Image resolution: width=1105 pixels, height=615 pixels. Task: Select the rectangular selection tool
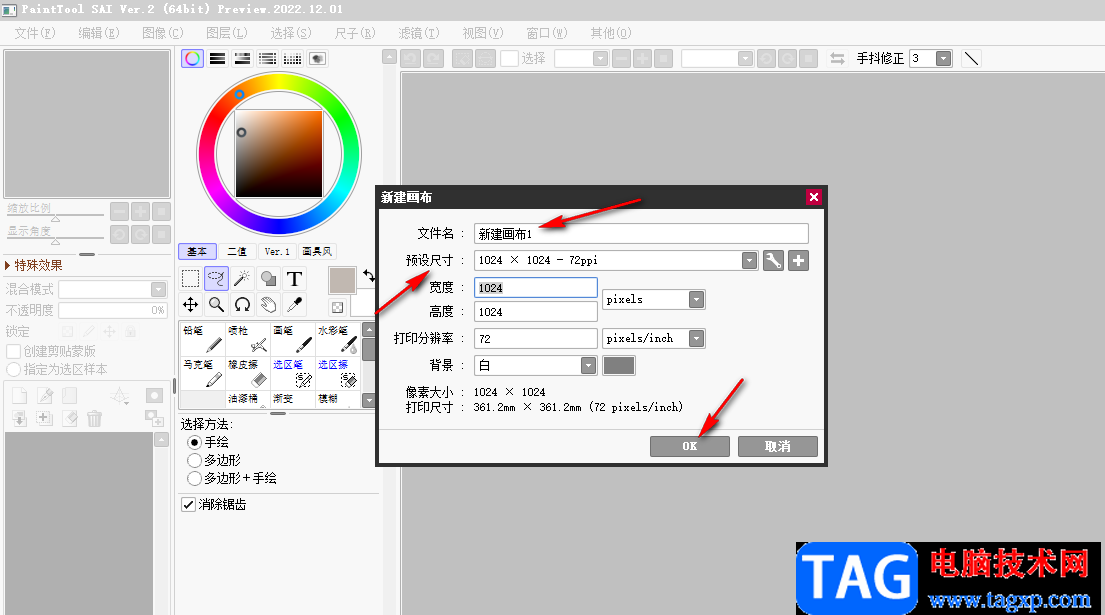click(x=190, y=279)
